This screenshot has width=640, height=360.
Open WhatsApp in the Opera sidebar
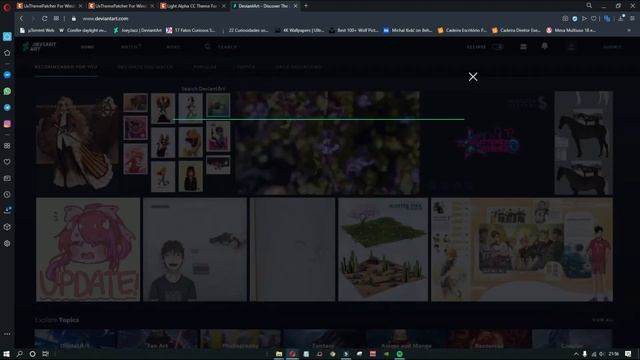[7, 91]
